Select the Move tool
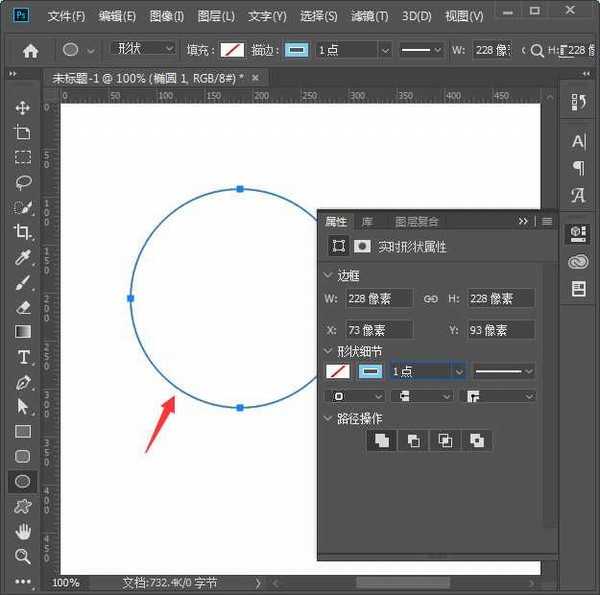This screenshot has width=600, height=595. (x=22, y=108)
